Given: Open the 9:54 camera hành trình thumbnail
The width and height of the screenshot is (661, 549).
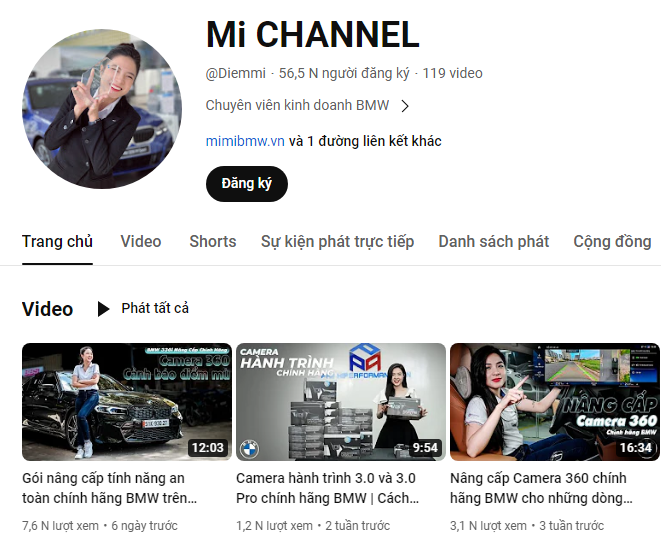Looking at the screenshot, I should pyautogui.click(x=341, y=402).
